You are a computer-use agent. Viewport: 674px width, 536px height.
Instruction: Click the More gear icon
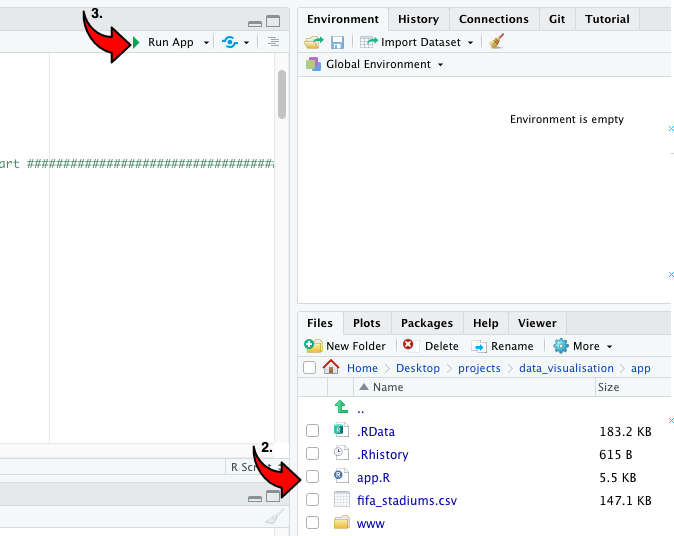pos(561,346)
